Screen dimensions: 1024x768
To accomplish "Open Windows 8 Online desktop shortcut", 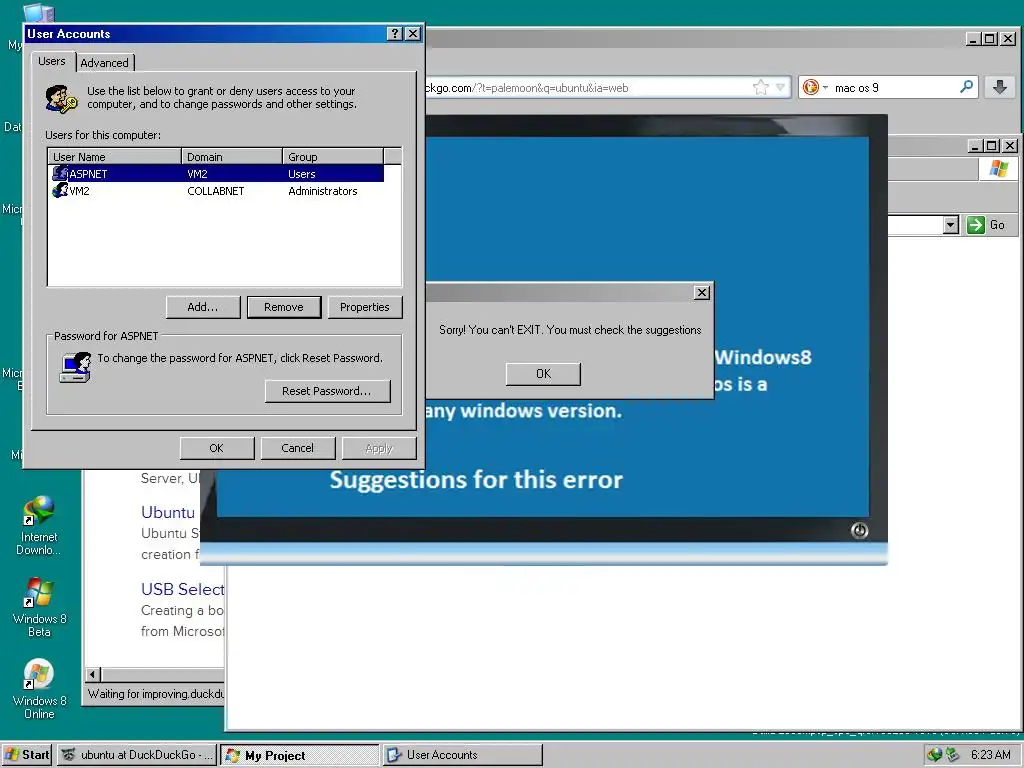I will 39,690.
